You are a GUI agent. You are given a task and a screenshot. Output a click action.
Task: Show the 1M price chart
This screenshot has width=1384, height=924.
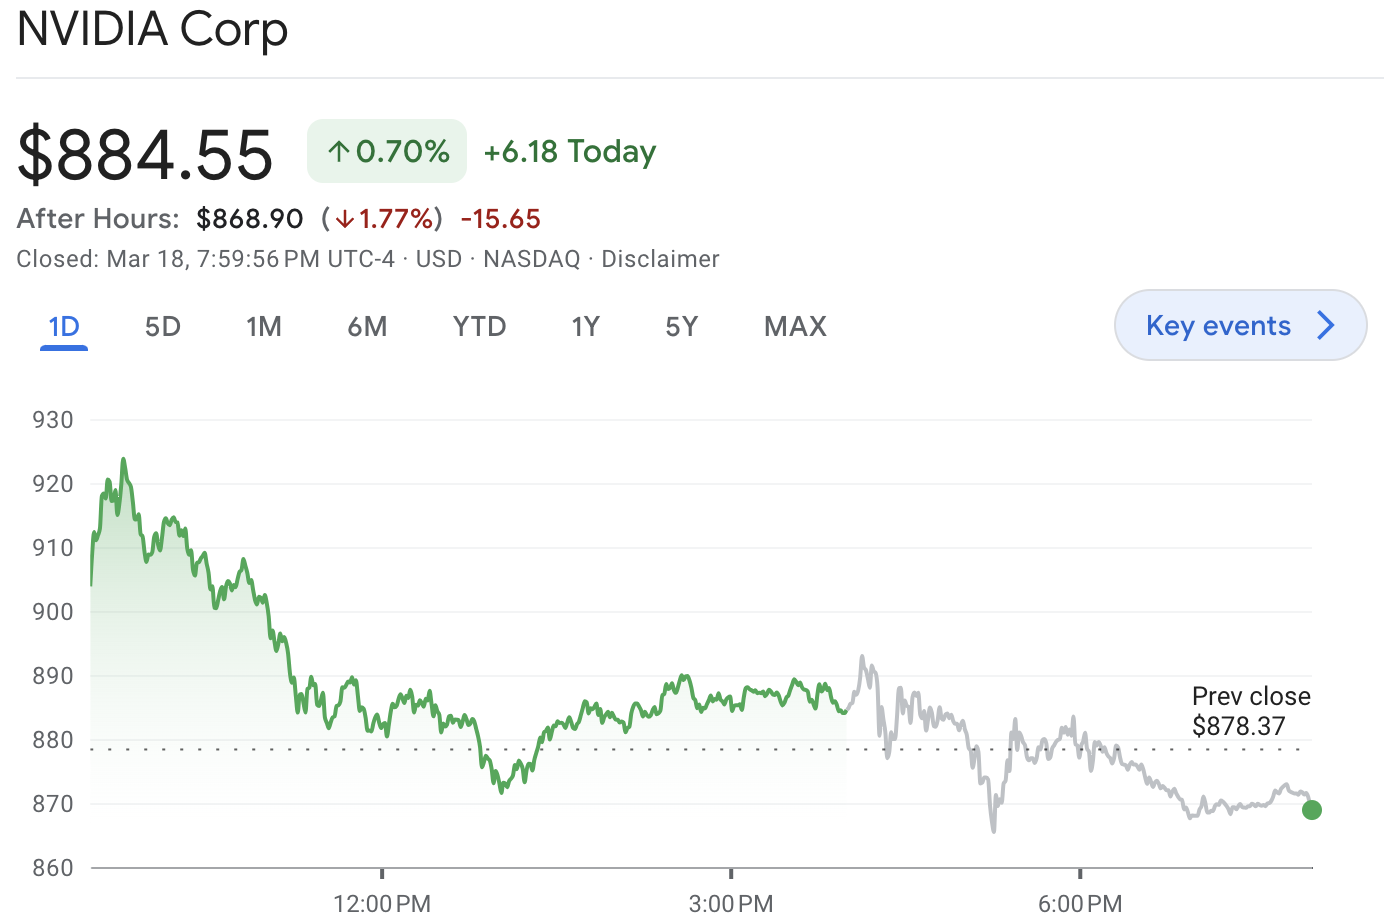click(x=264, y=327)
